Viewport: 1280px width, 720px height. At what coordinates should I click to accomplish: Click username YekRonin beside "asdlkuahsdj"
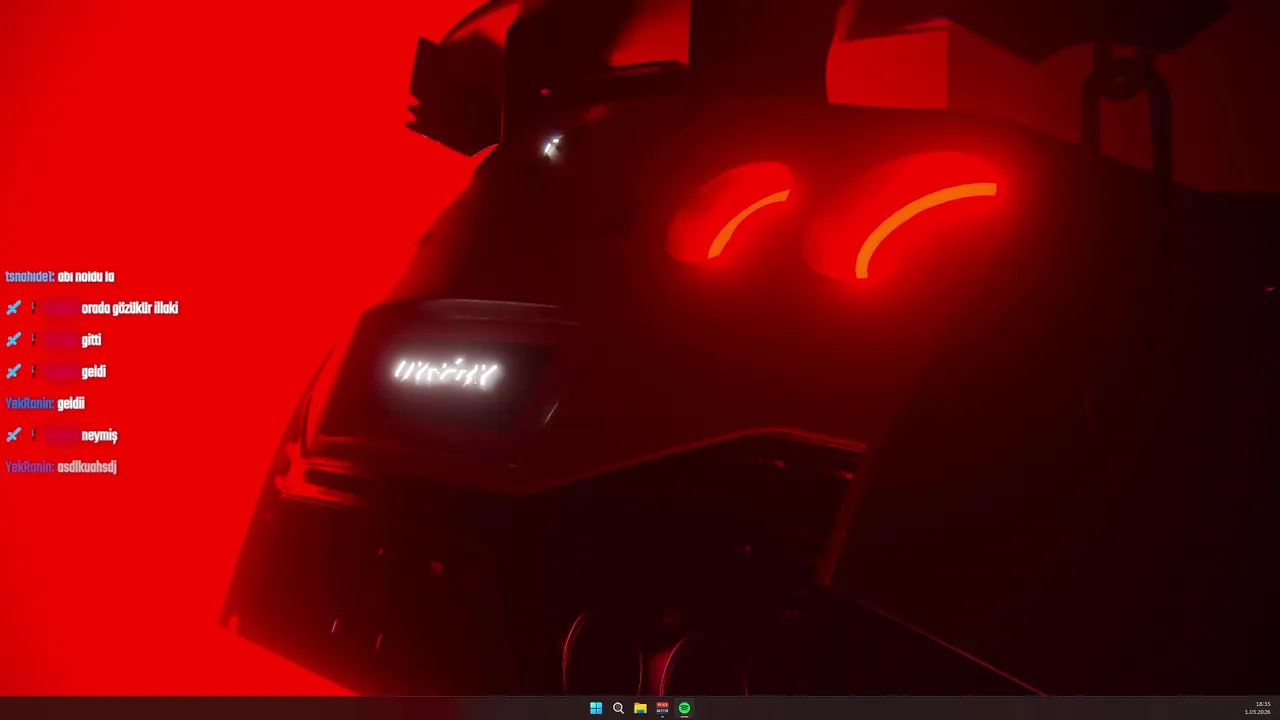tap(30, 467)
